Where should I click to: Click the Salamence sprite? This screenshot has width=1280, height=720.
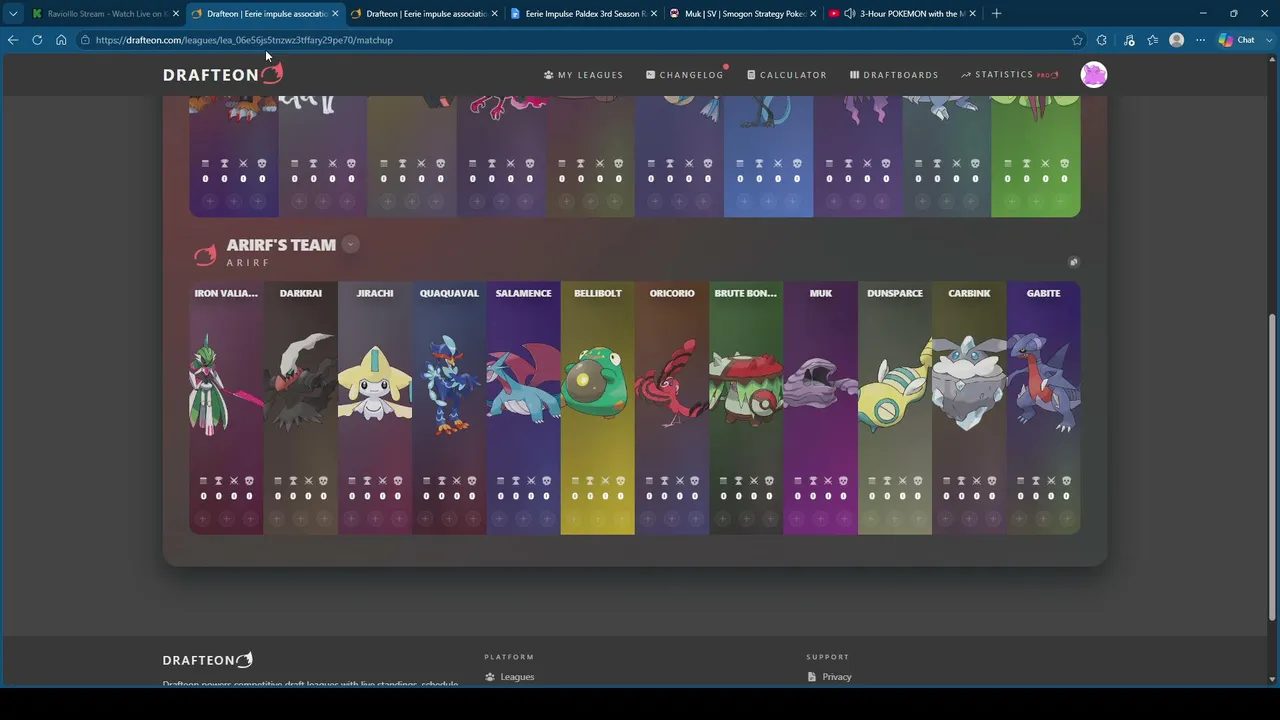click(x=523, y=383)
